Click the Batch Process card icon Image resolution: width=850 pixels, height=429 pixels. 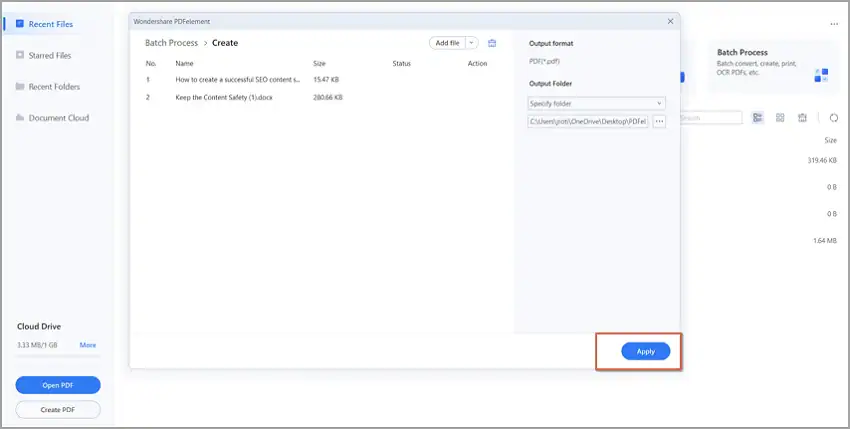[821, 75]
